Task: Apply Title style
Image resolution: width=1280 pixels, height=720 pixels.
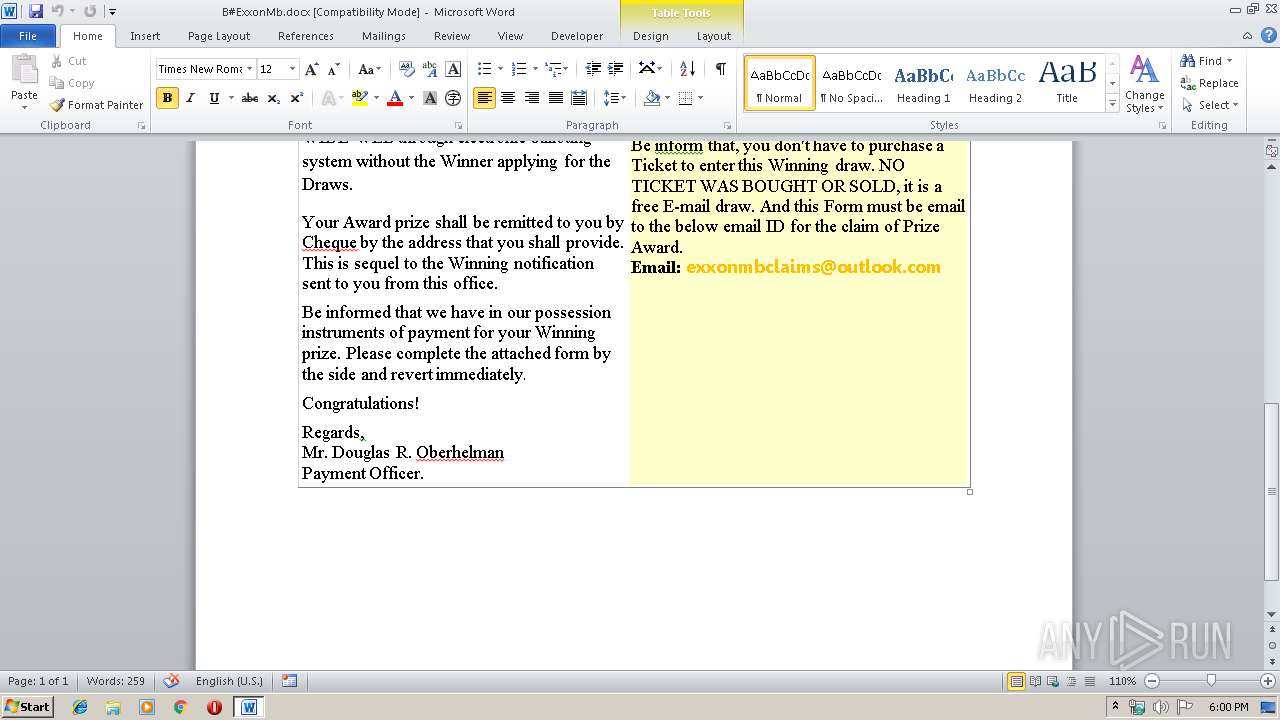Action: coord(1067,83)
